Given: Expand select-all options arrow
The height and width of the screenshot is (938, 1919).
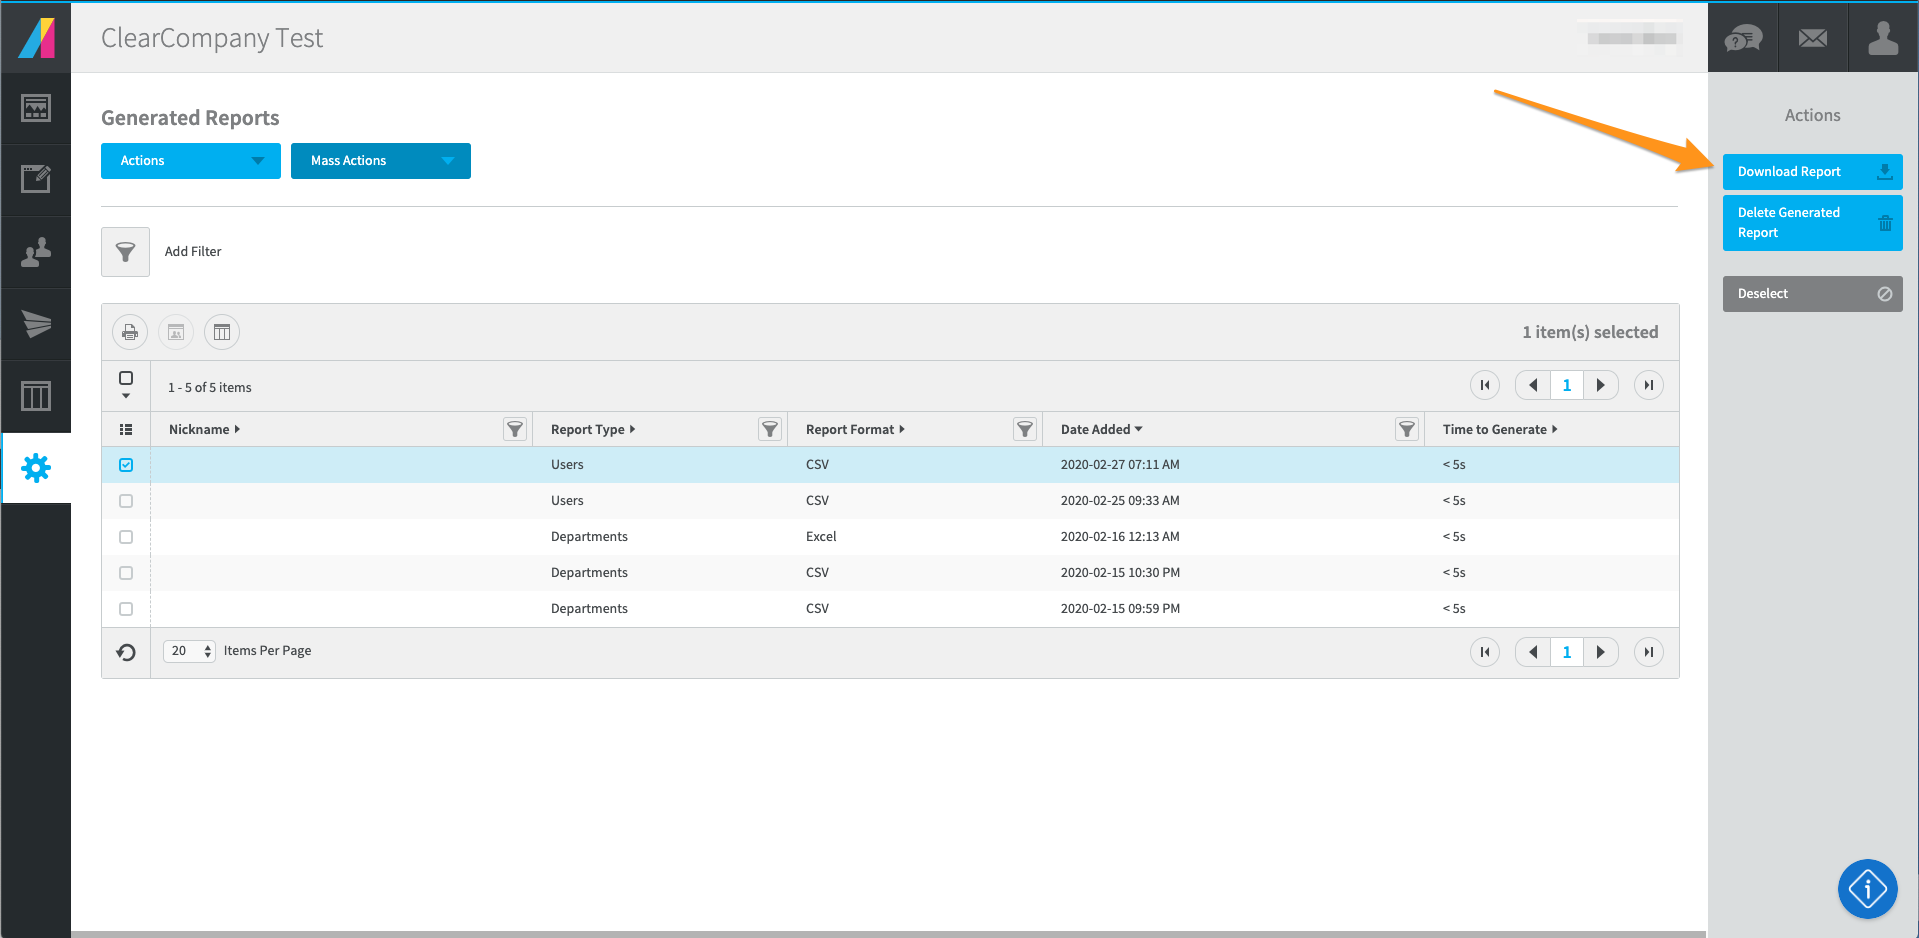Looking at the screenshot, I should 126,396.
